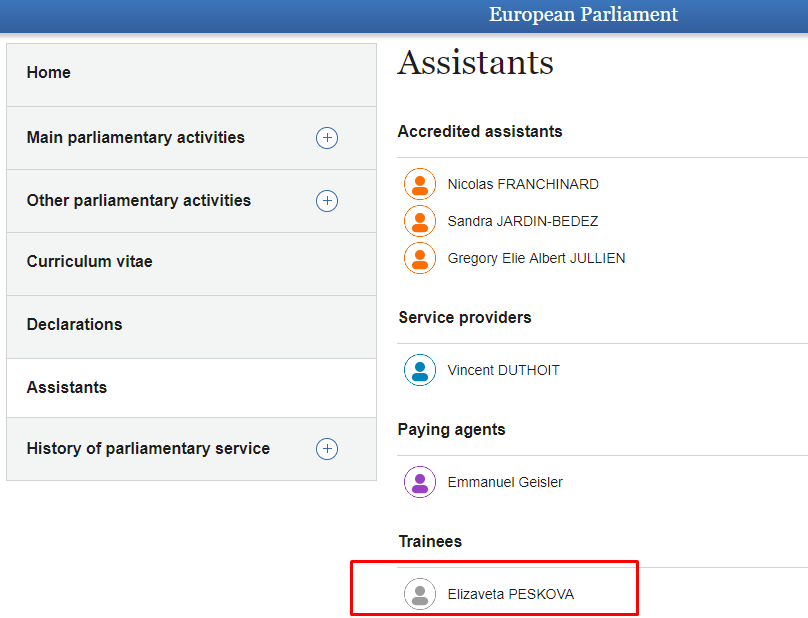Click the trainee name Elizaveta PESKOVA
This screenshot has height=618, width=808.
[x=511, y=594]
